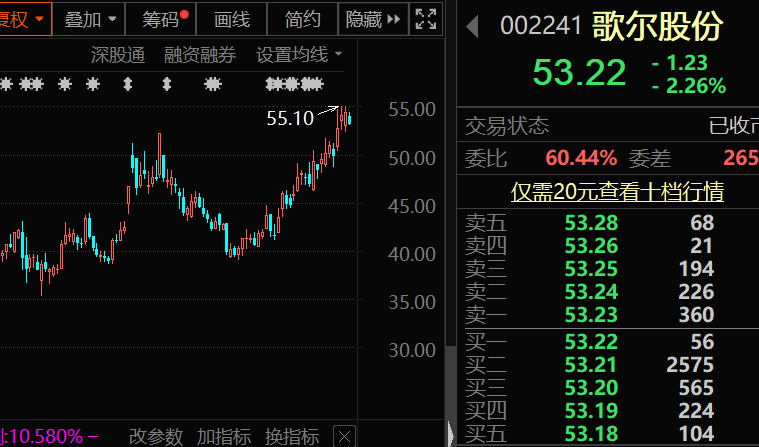Click the 深股通 label

(118, 55)
